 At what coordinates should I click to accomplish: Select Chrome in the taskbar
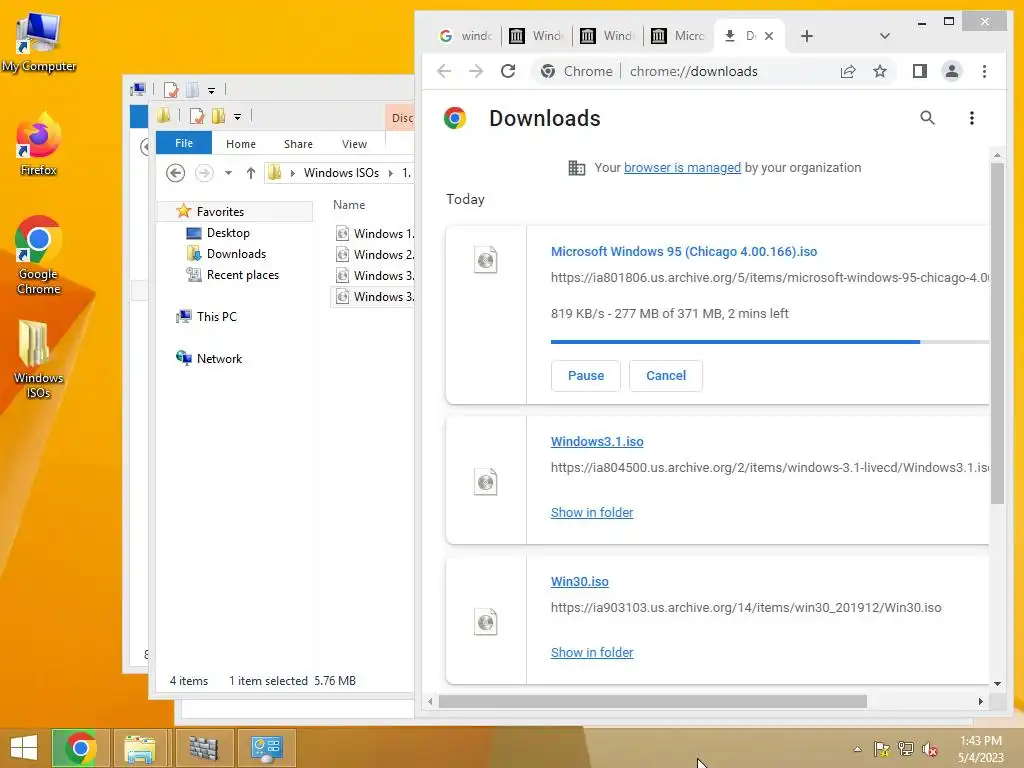80,748
